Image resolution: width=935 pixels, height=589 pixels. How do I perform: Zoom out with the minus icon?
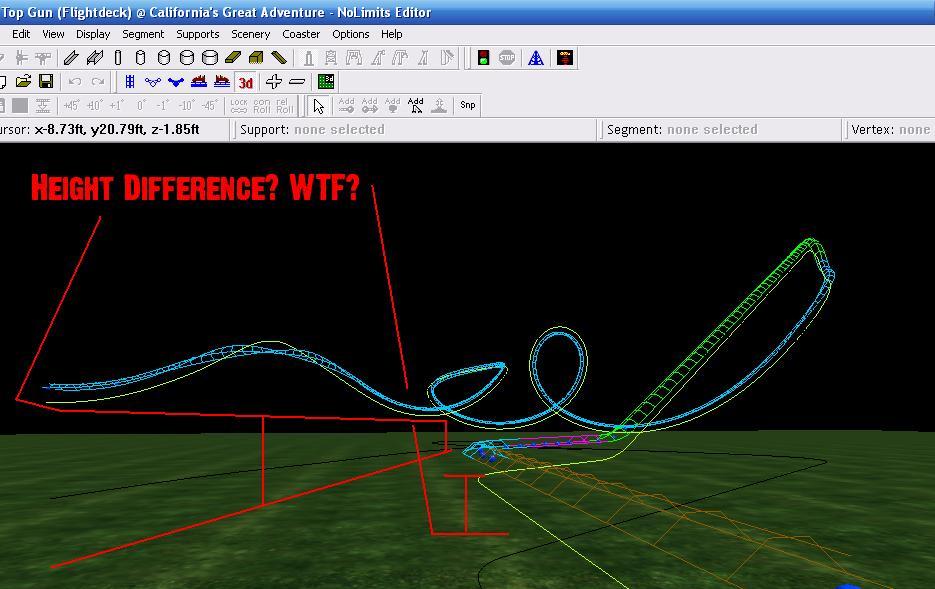pyautogui.click(x=297, y=82)
